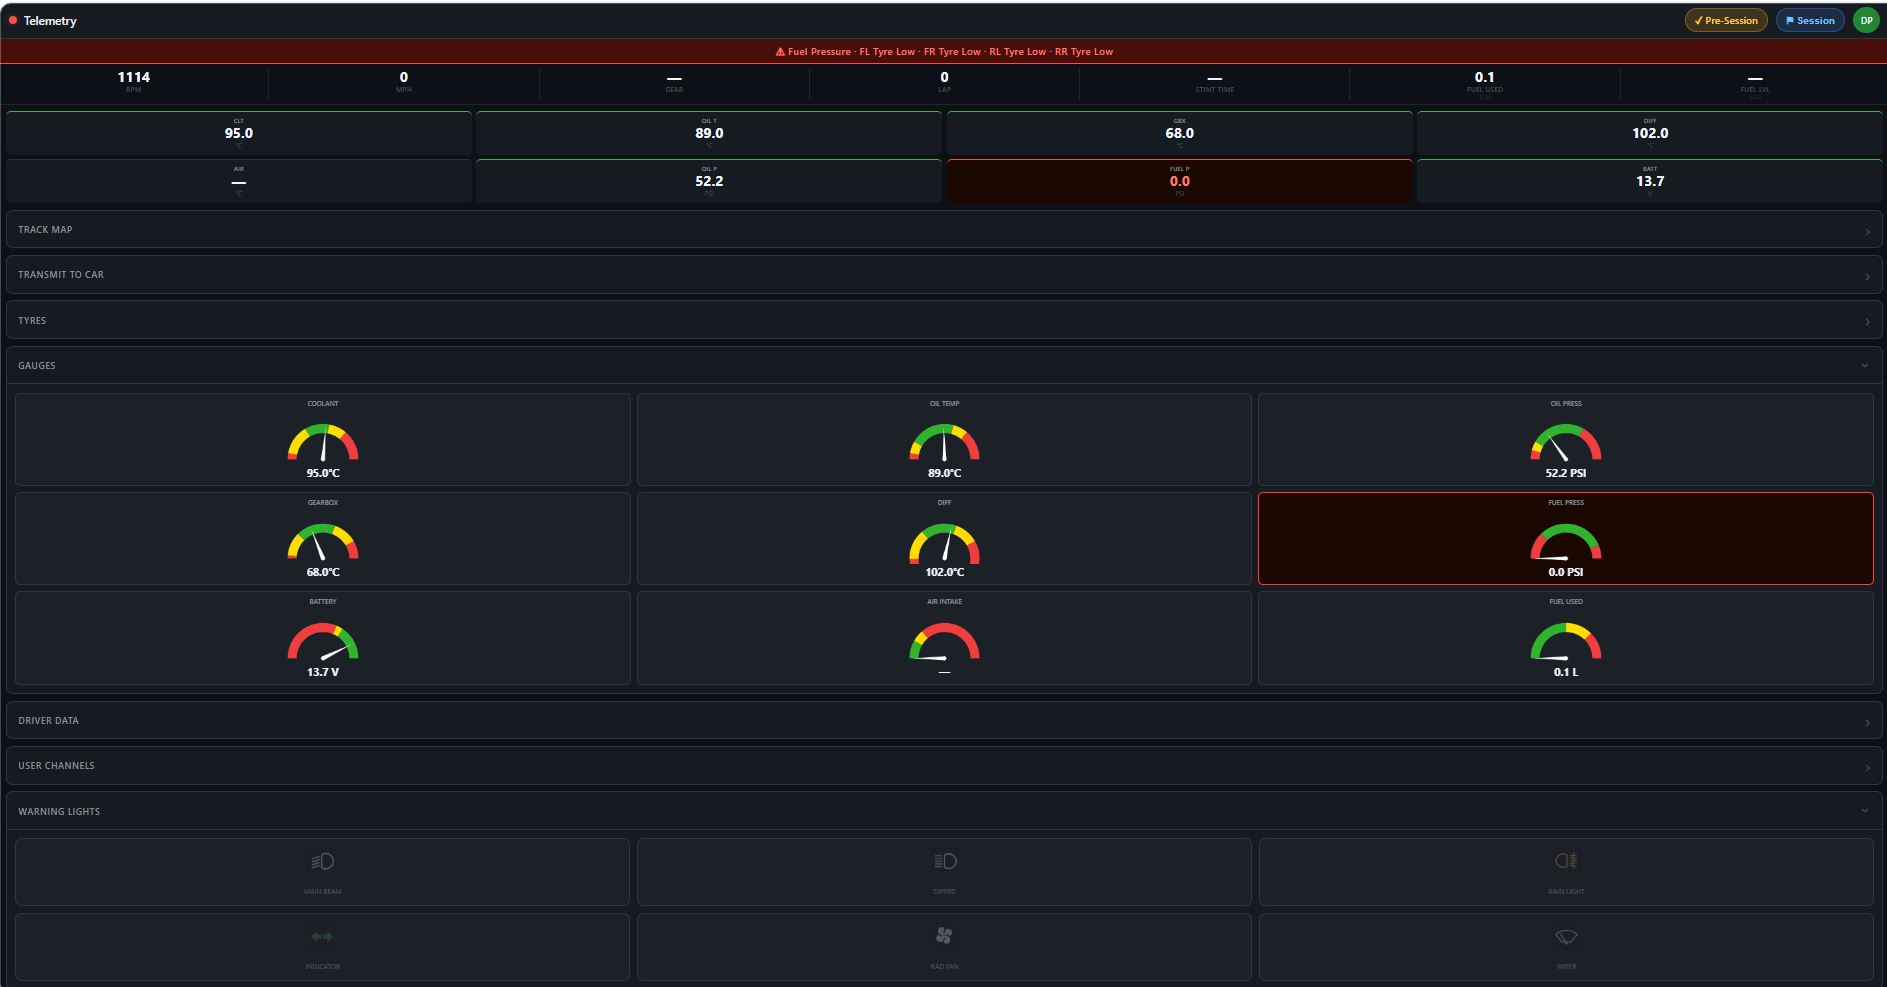Click the USER CHANNELS section title

pyautogui.click(x=56, y=766)
